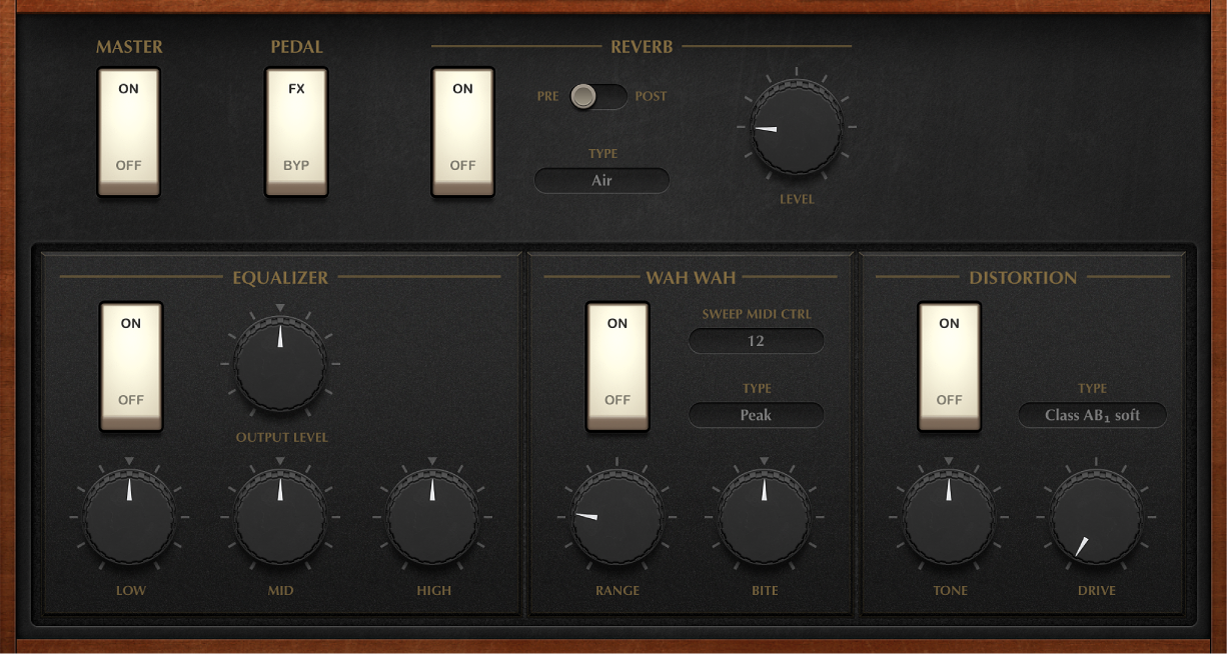
Task: Adjust the wah wah BITE knob
Action: click(764, 517)
